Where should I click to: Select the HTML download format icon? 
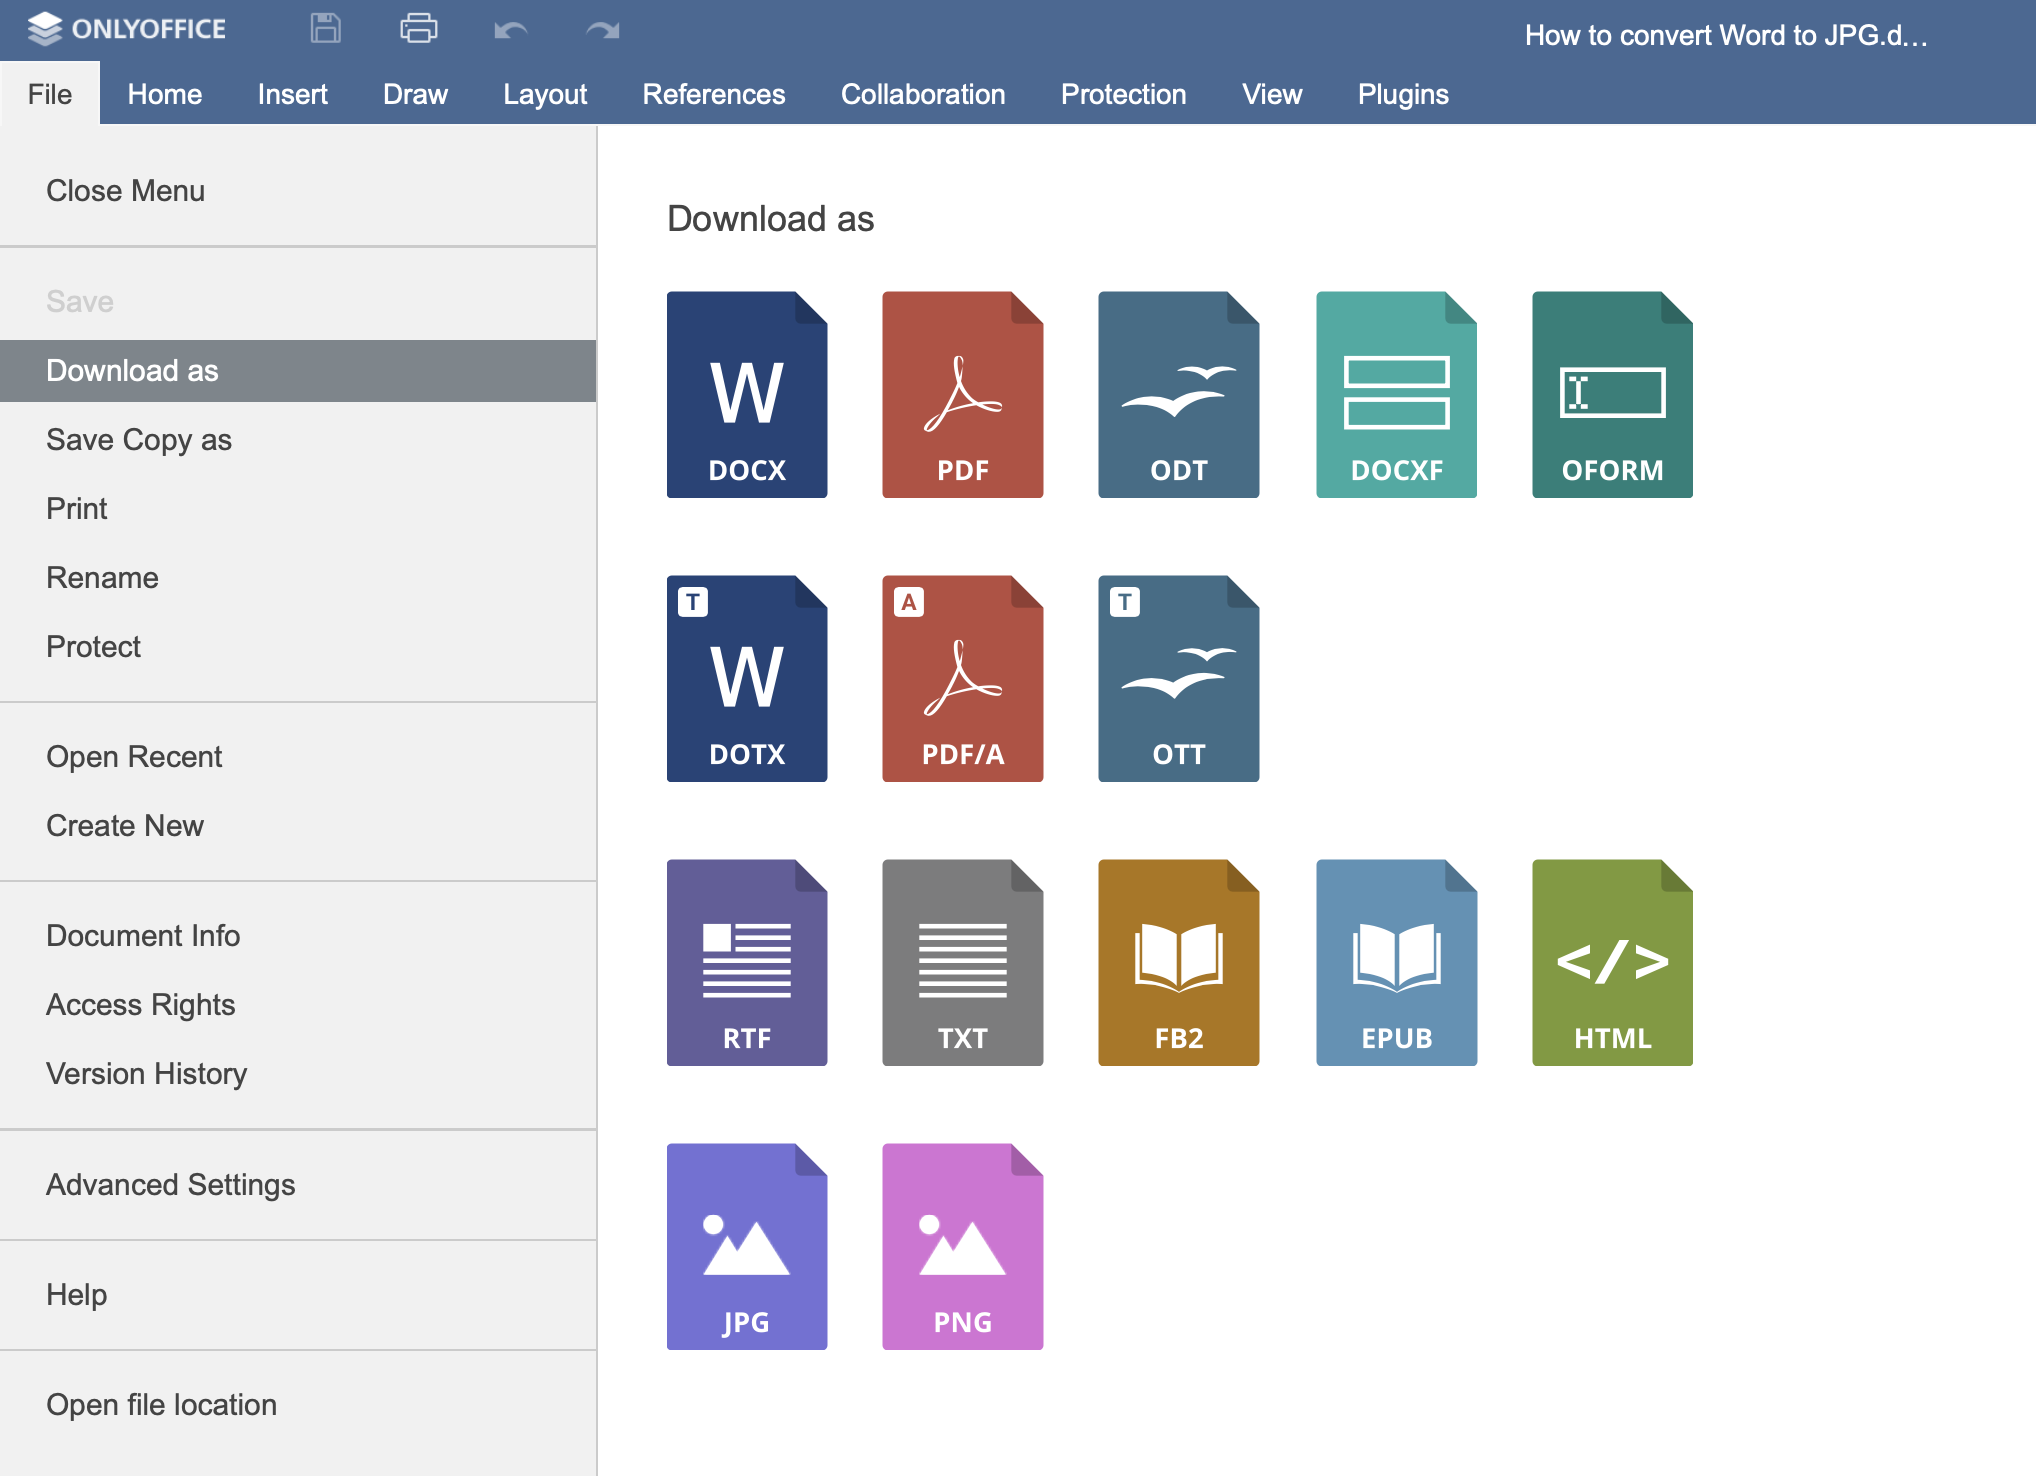(1611, 961)
